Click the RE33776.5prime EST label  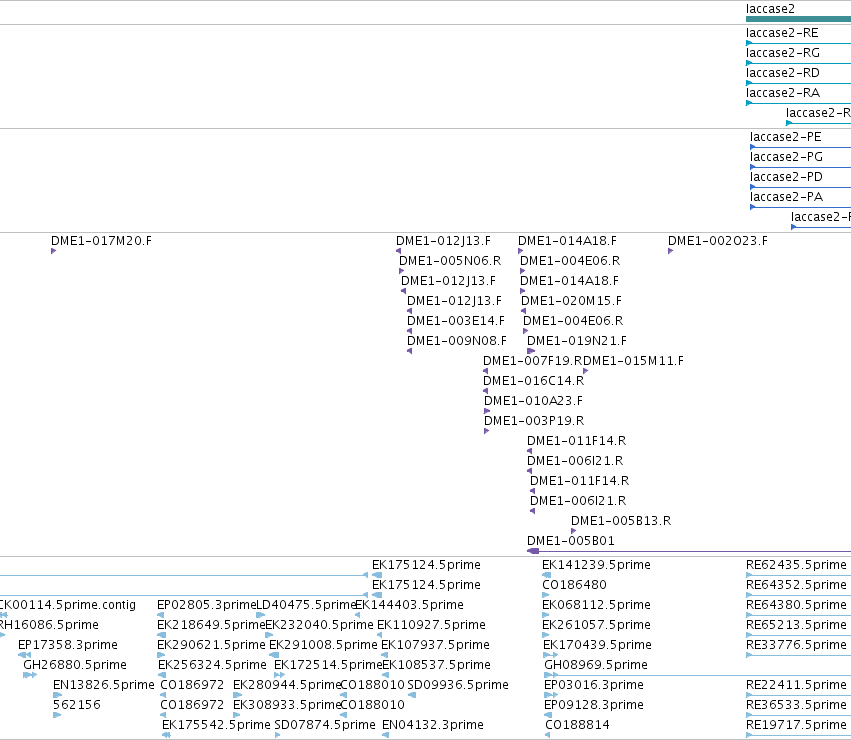point(796,646)
